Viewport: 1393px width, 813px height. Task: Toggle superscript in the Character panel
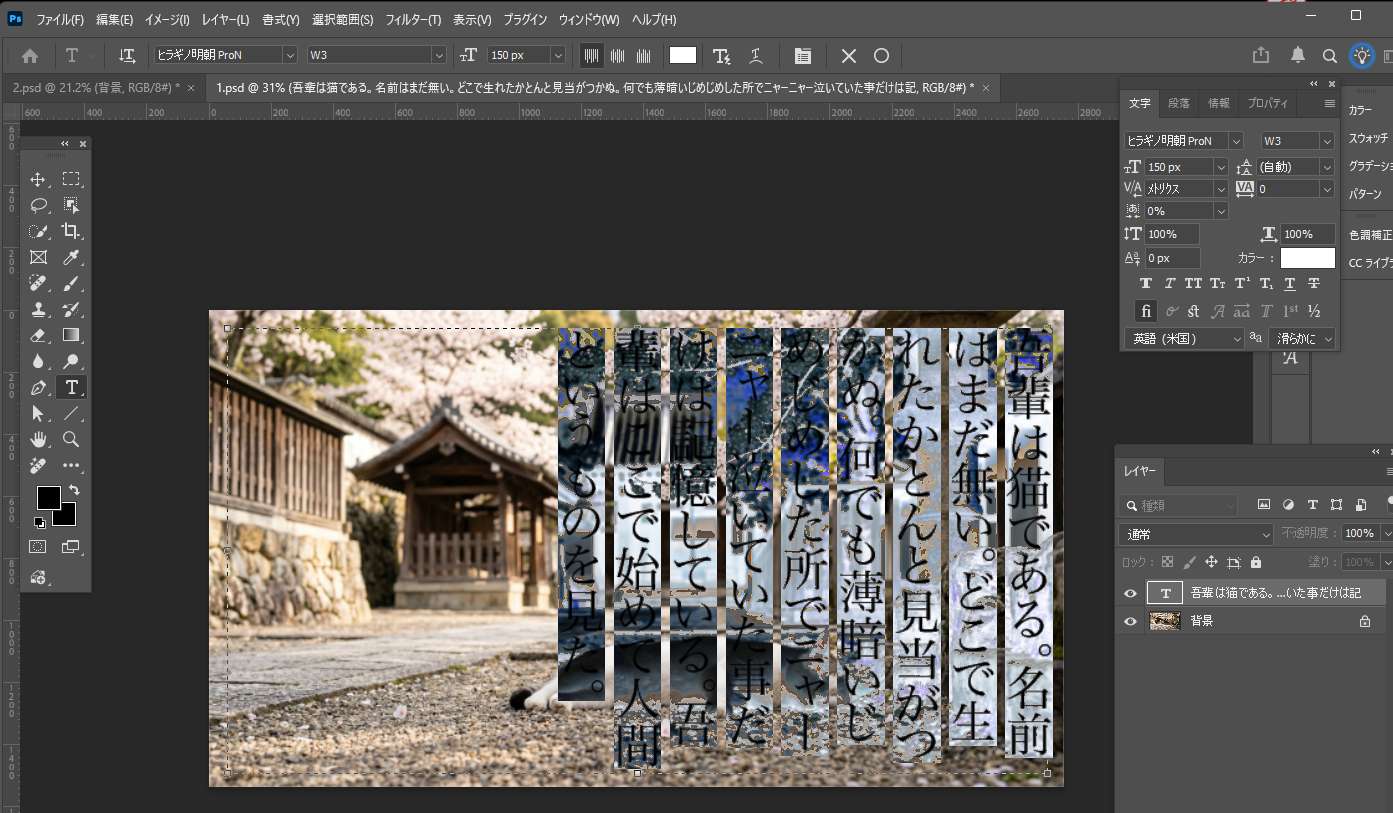pos(1241,283)
